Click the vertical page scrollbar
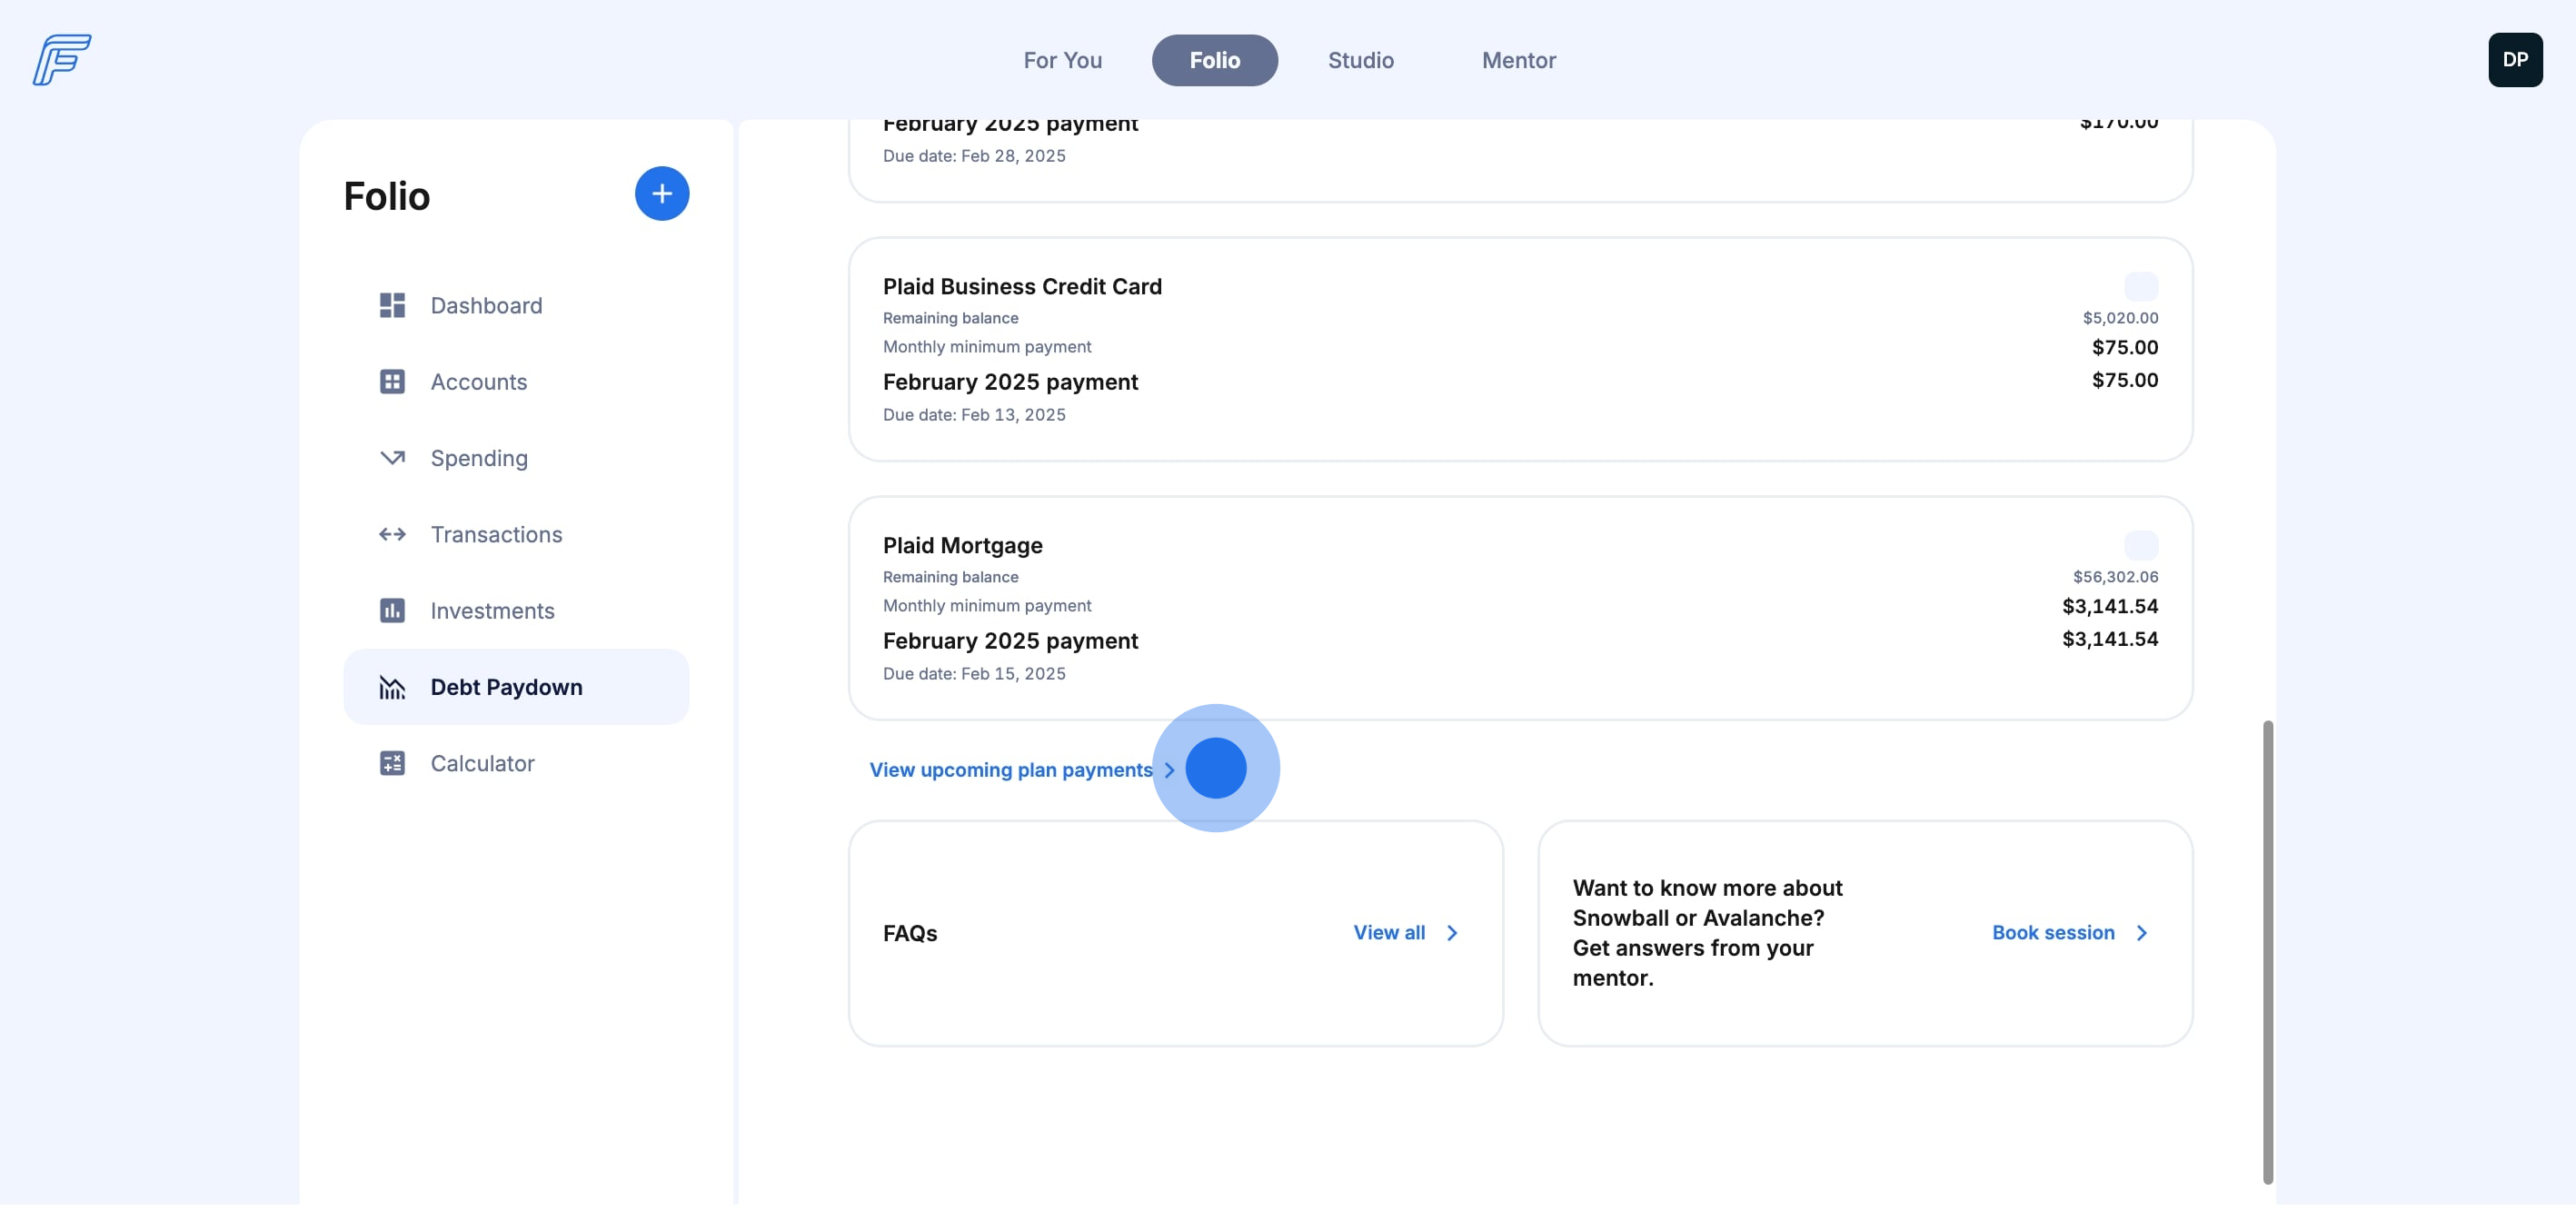This screenshot has height=1221, width=2576. click(x=2267, y=950)
